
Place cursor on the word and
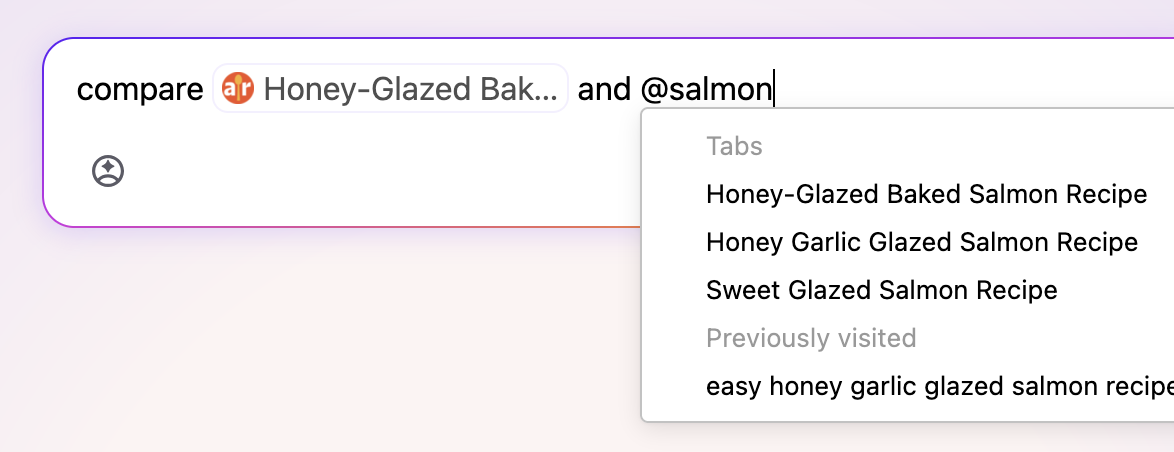pos(604,90)
